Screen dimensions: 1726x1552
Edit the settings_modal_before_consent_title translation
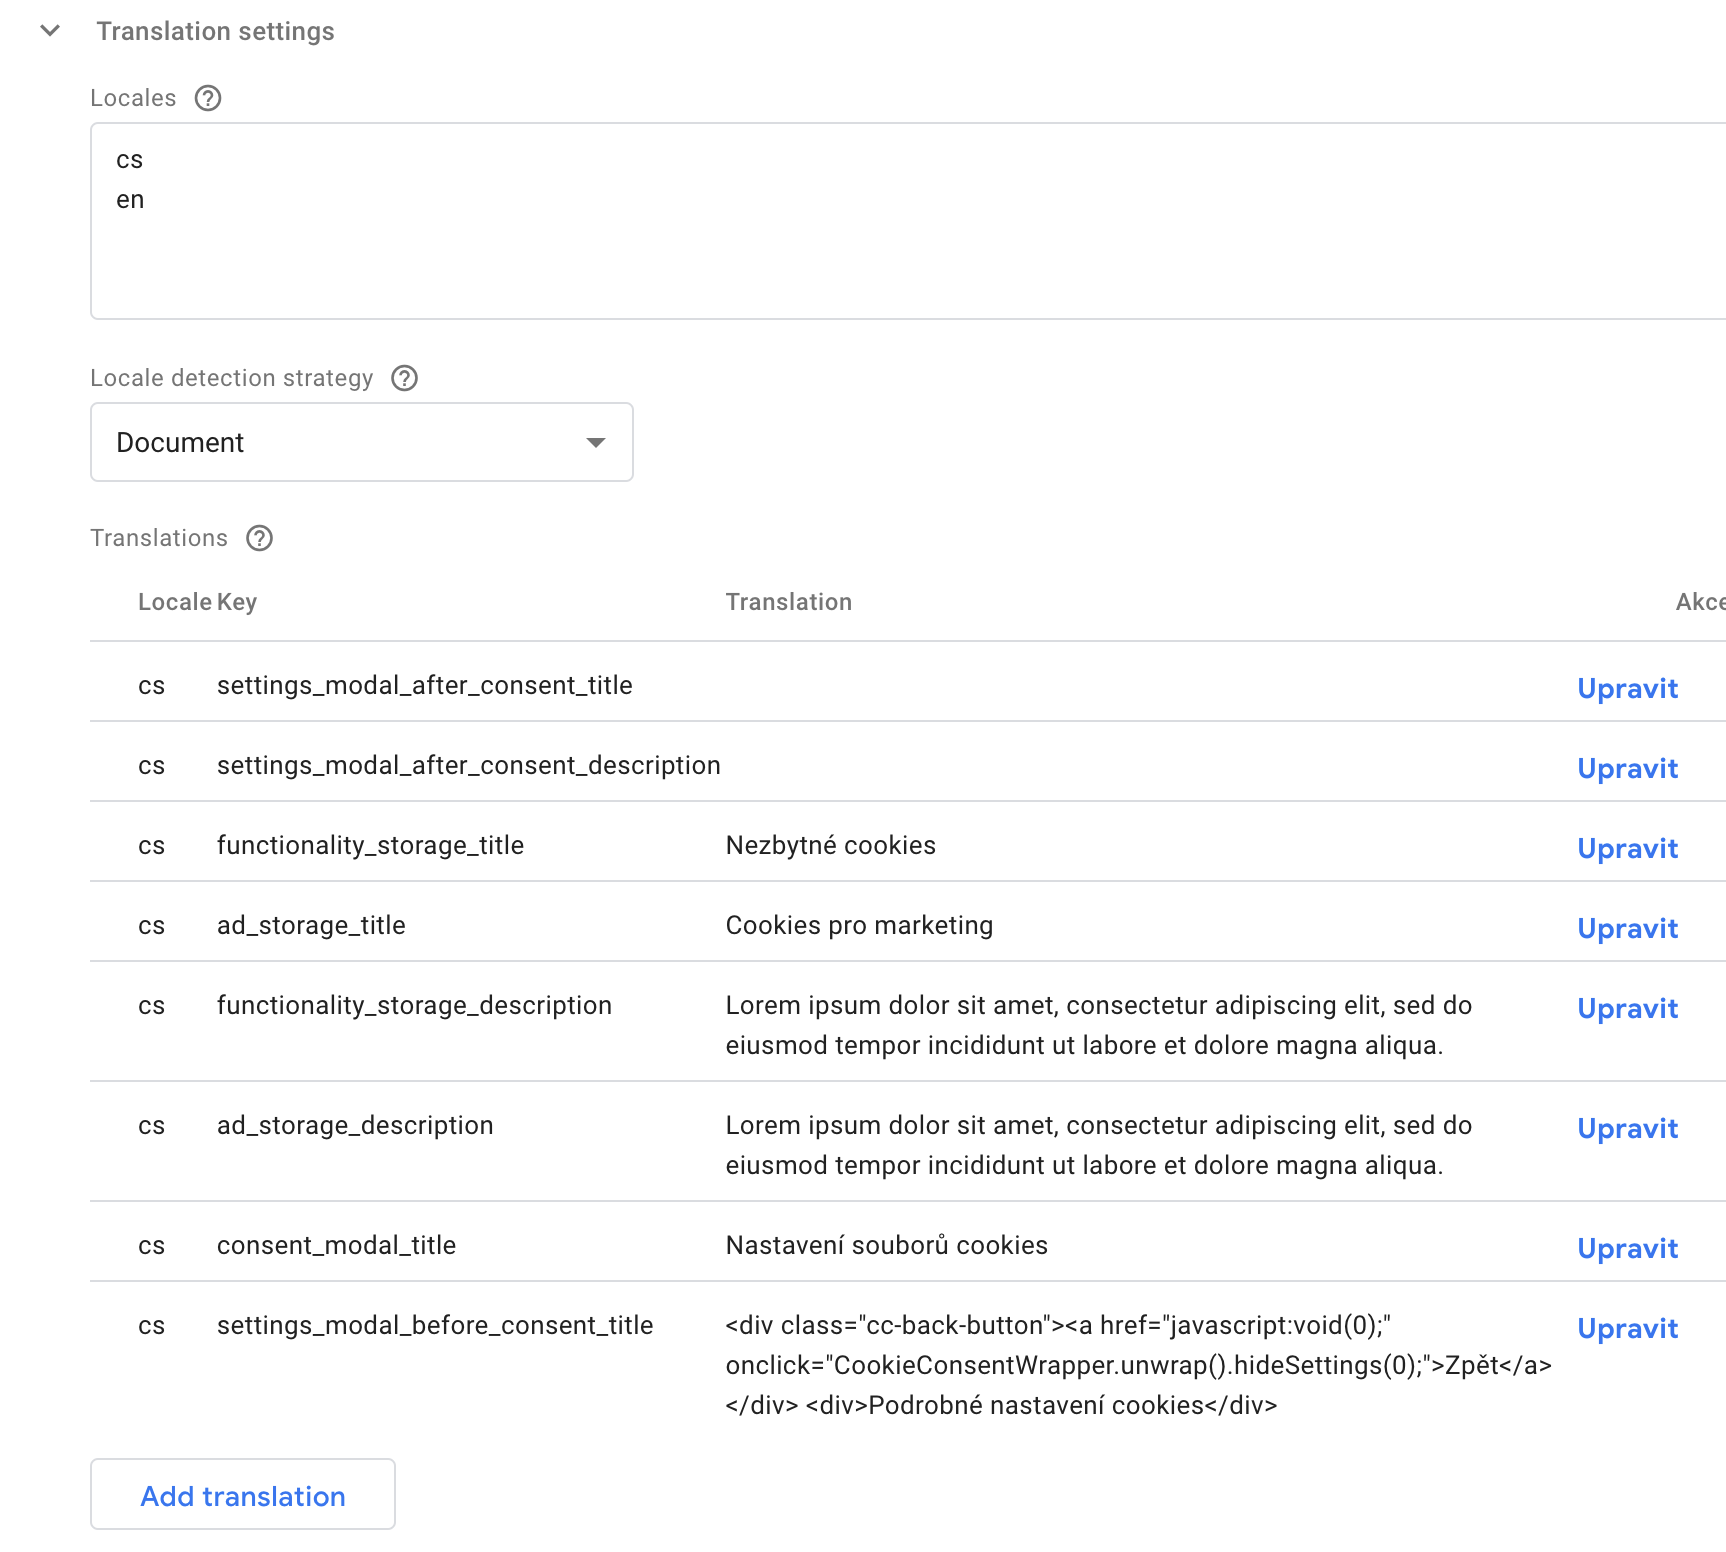pos(1626,1328)
